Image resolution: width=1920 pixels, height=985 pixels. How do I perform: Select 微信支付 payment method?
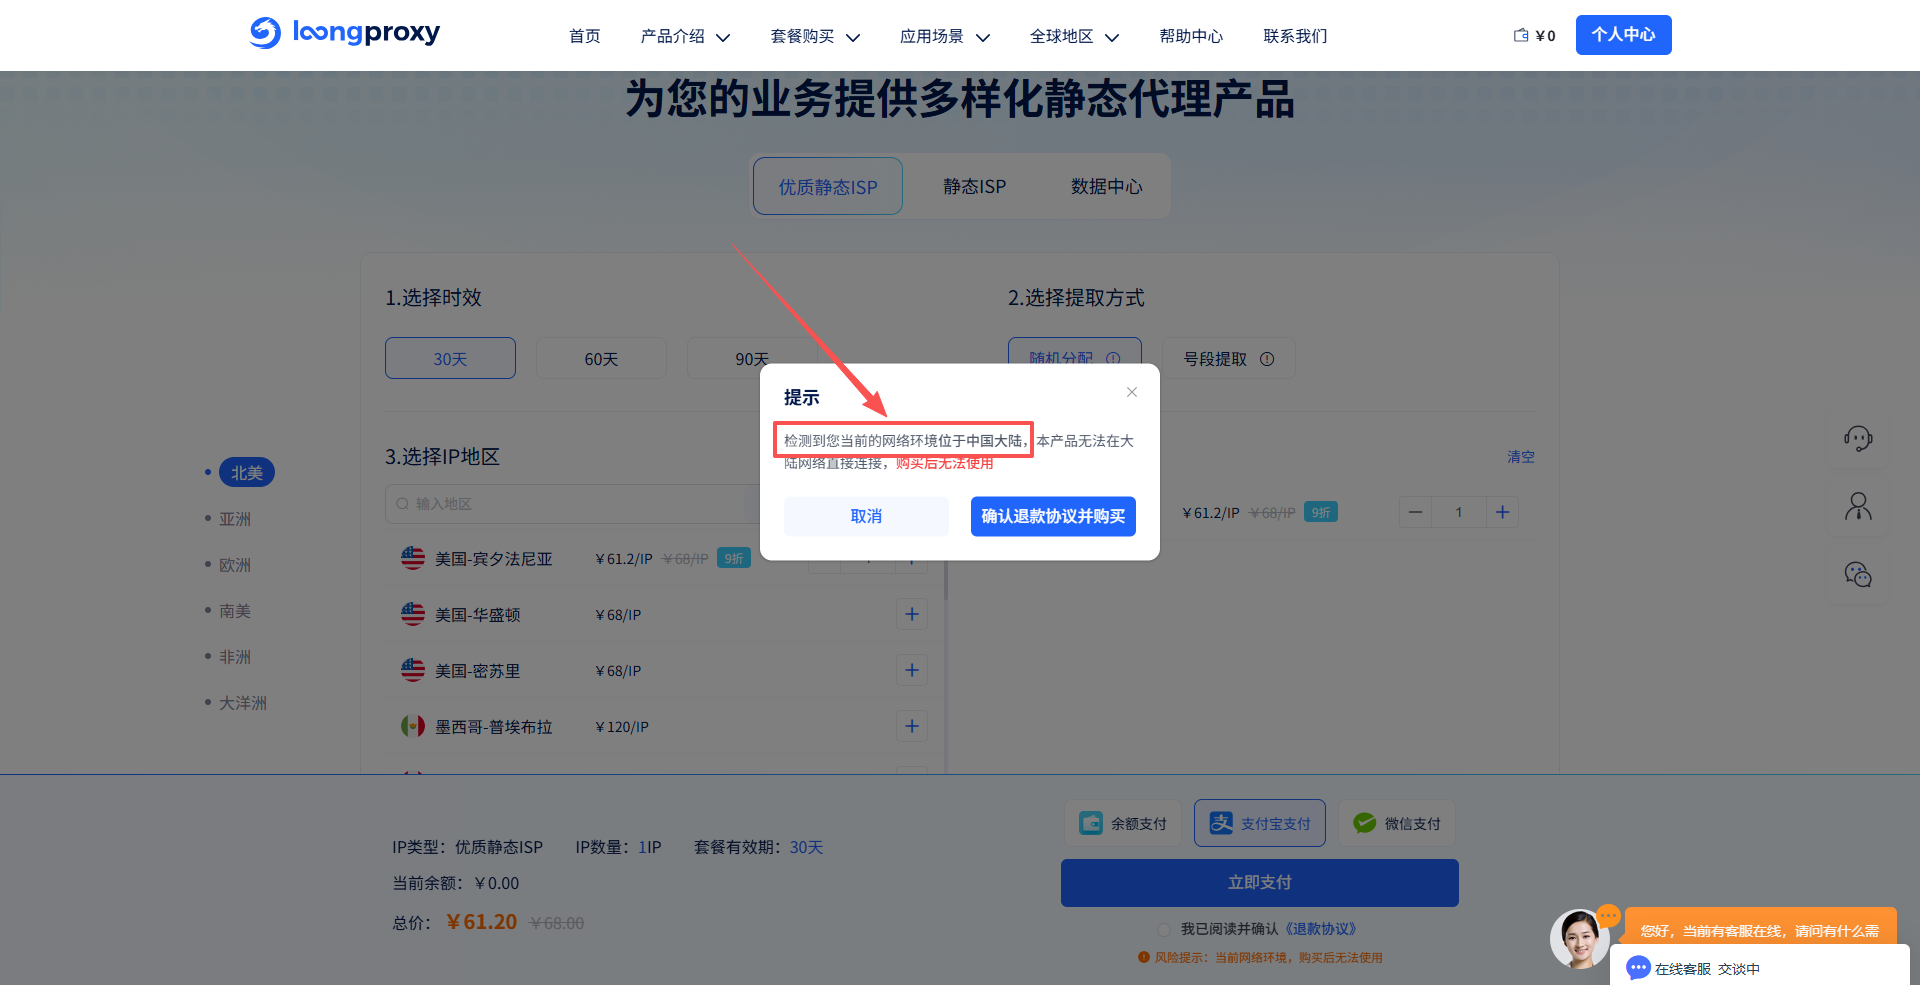[x=1397, y=823]
